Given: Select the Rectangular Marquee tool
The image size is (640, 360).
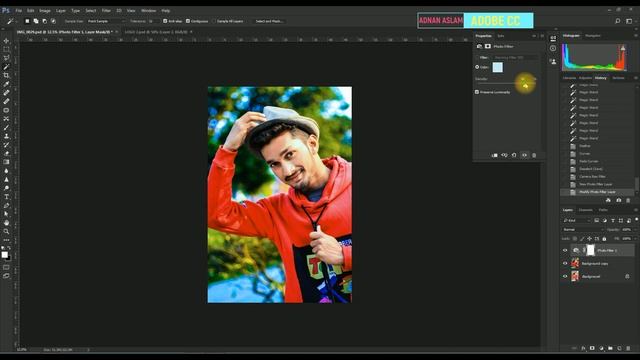Looking at the screenshot, I should tap(6, 49).
